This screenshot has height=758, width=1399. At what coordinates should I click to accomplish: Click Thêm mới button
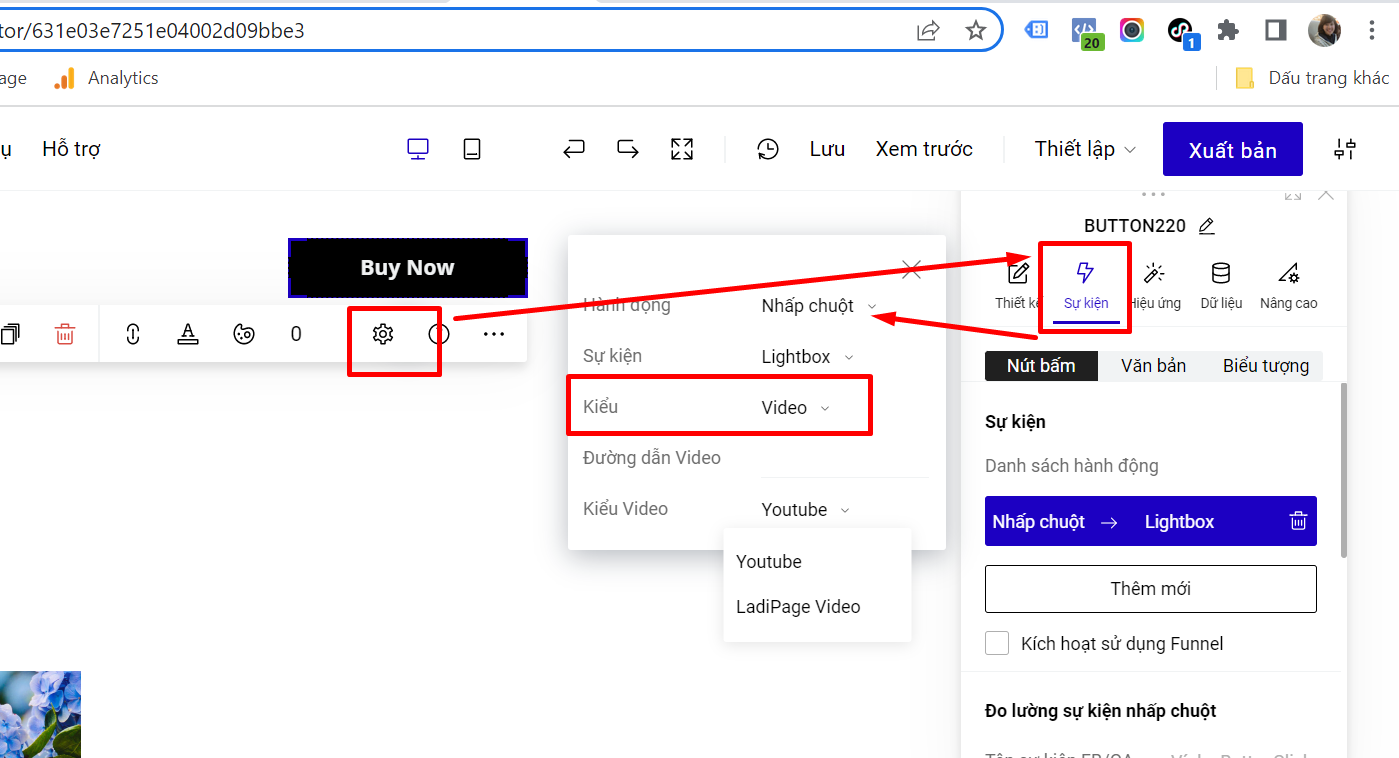click(x=1150, y=589)
